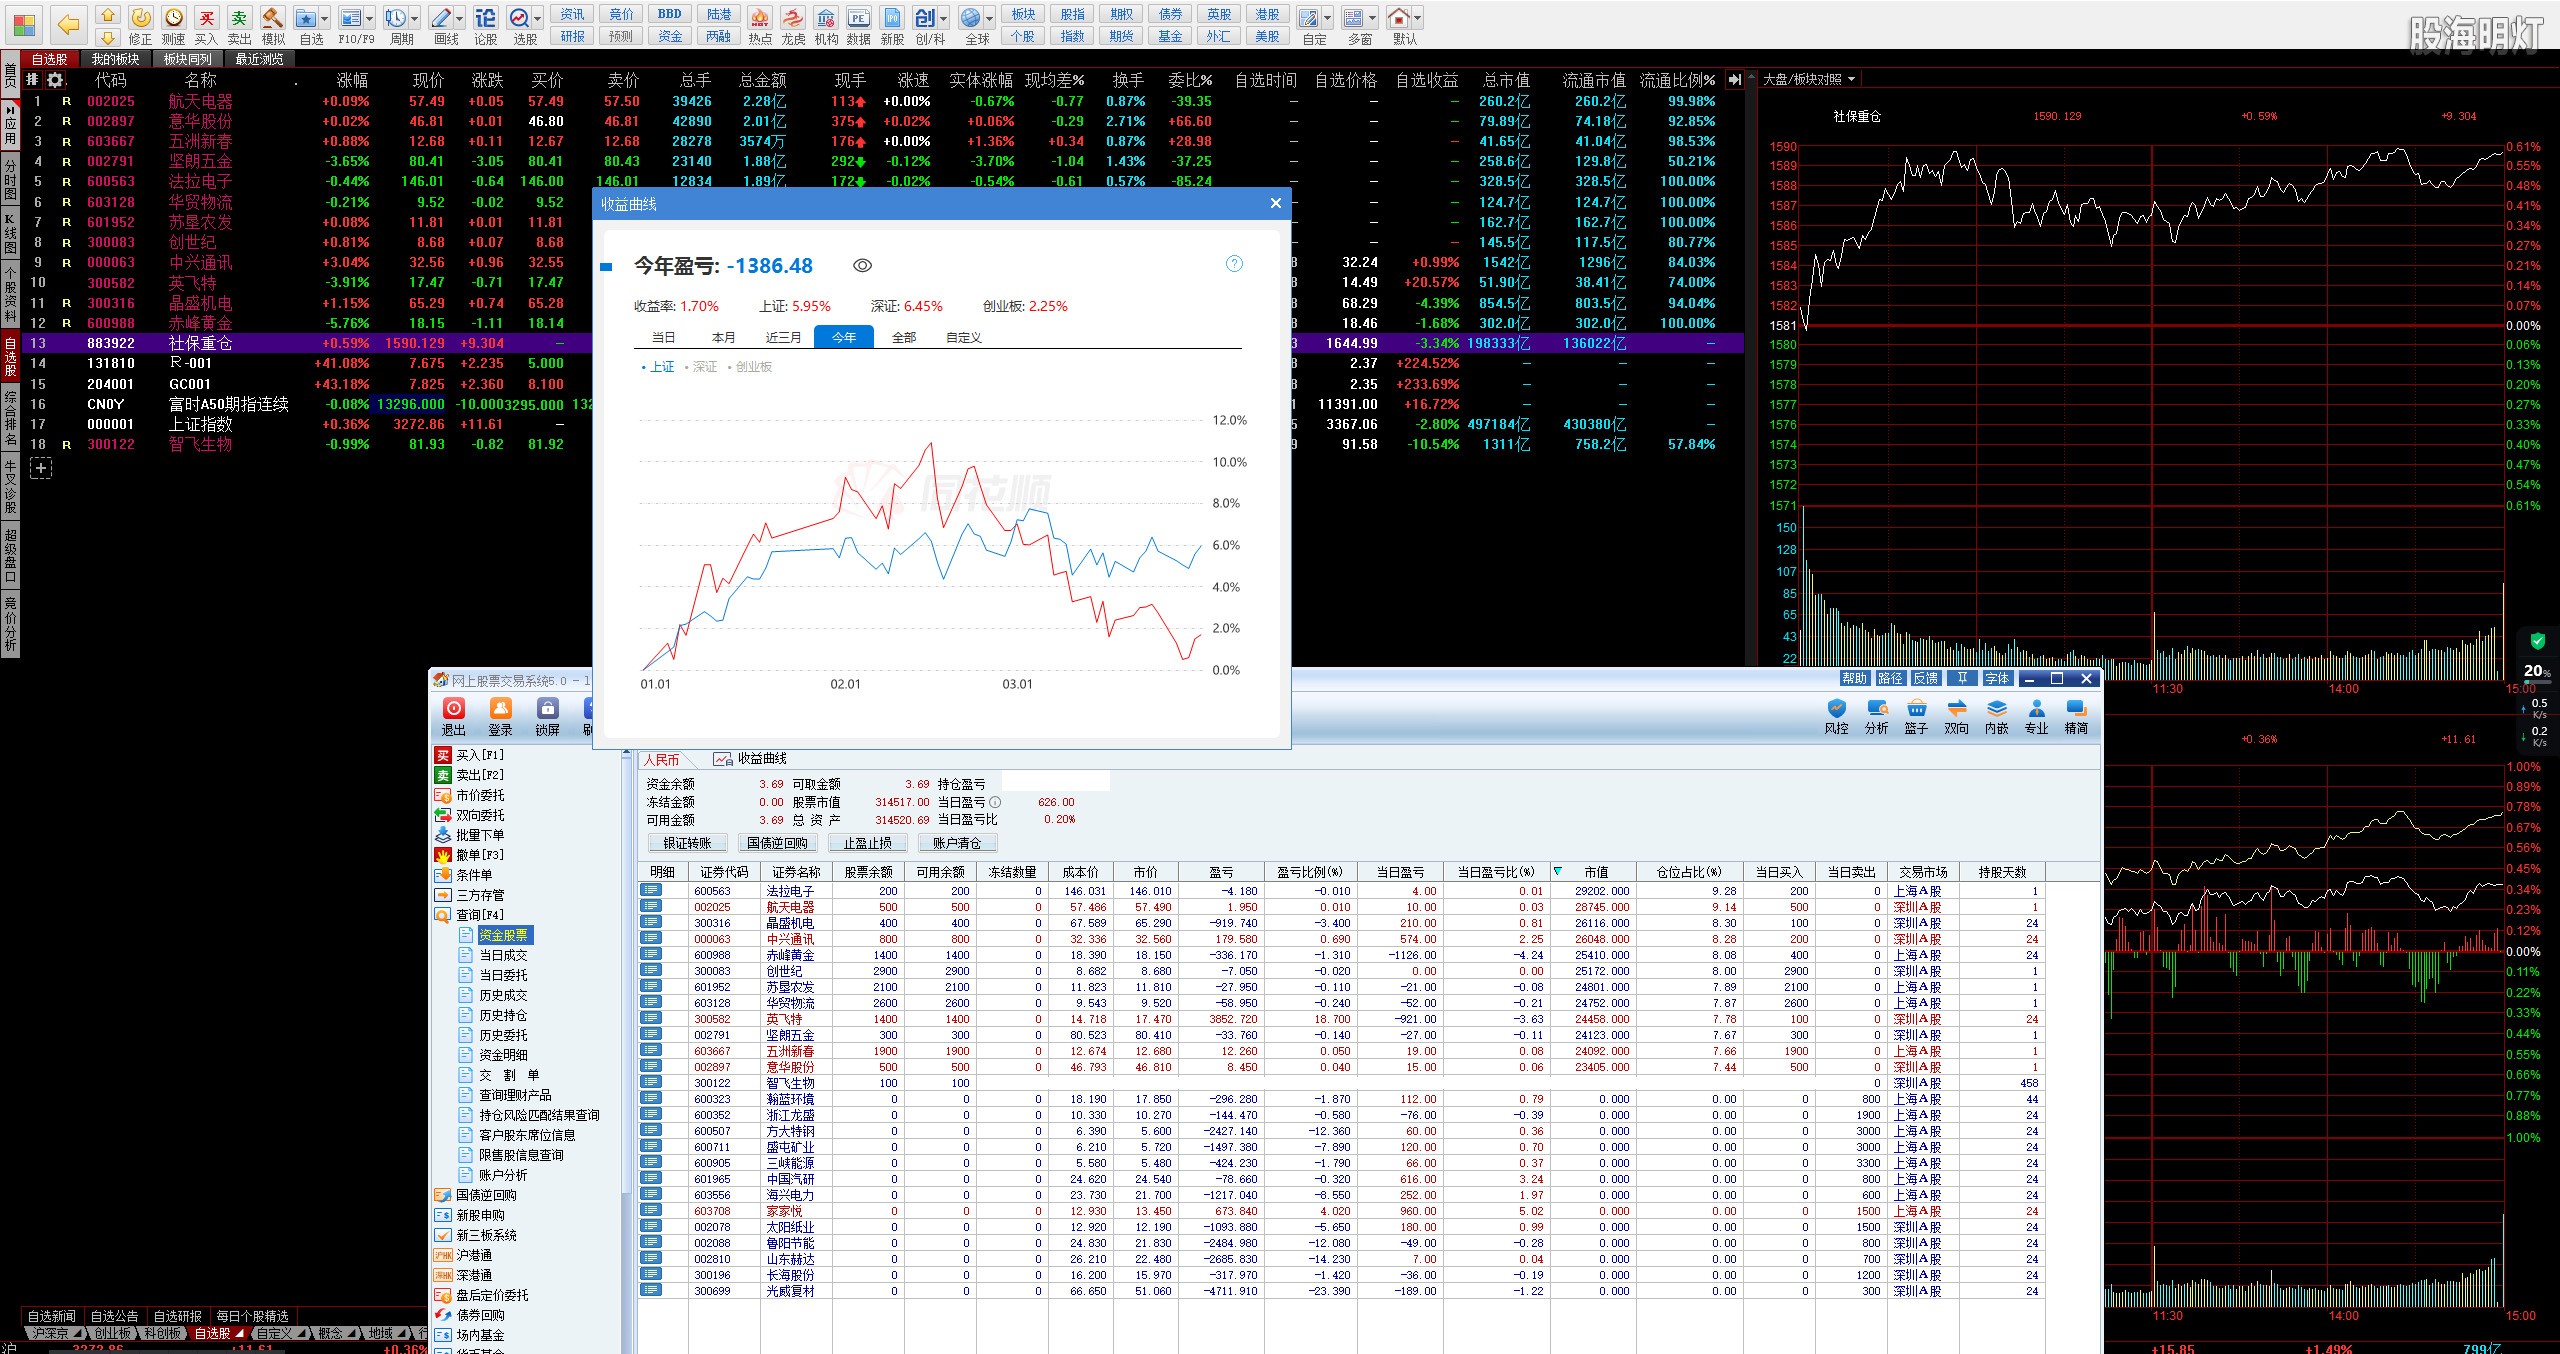Switch to 我的板块 tab
The image size is (2560, 1354).
pyautogui.click(x=116, y=59)
